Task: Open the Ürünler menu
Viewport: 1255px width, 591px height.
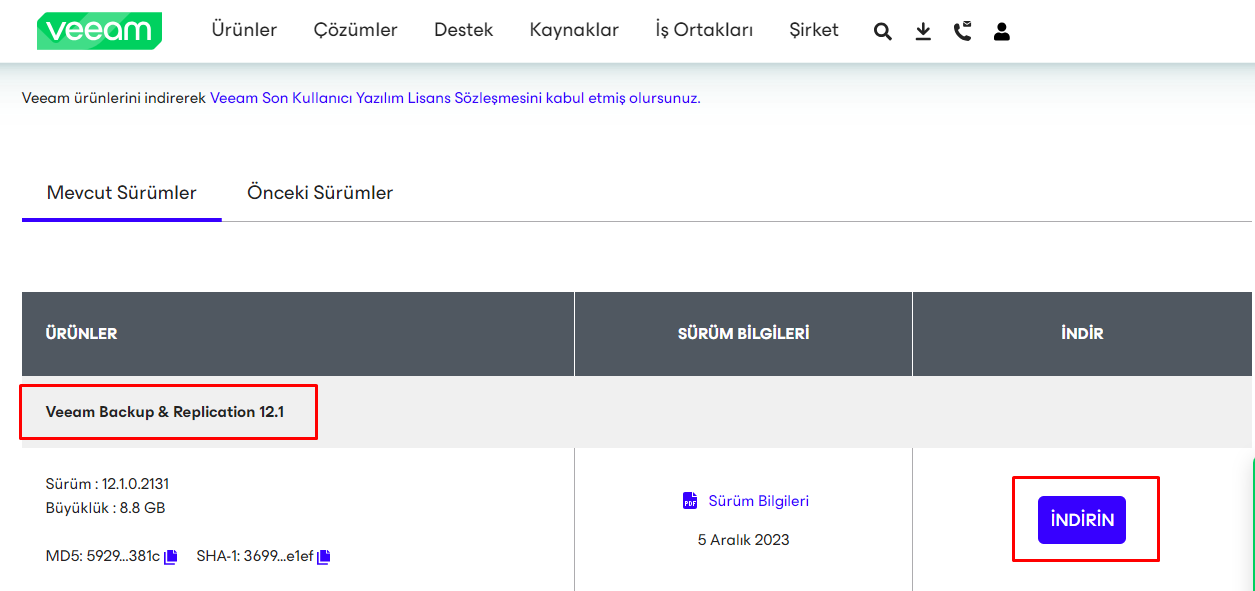Action: (244, 30)
